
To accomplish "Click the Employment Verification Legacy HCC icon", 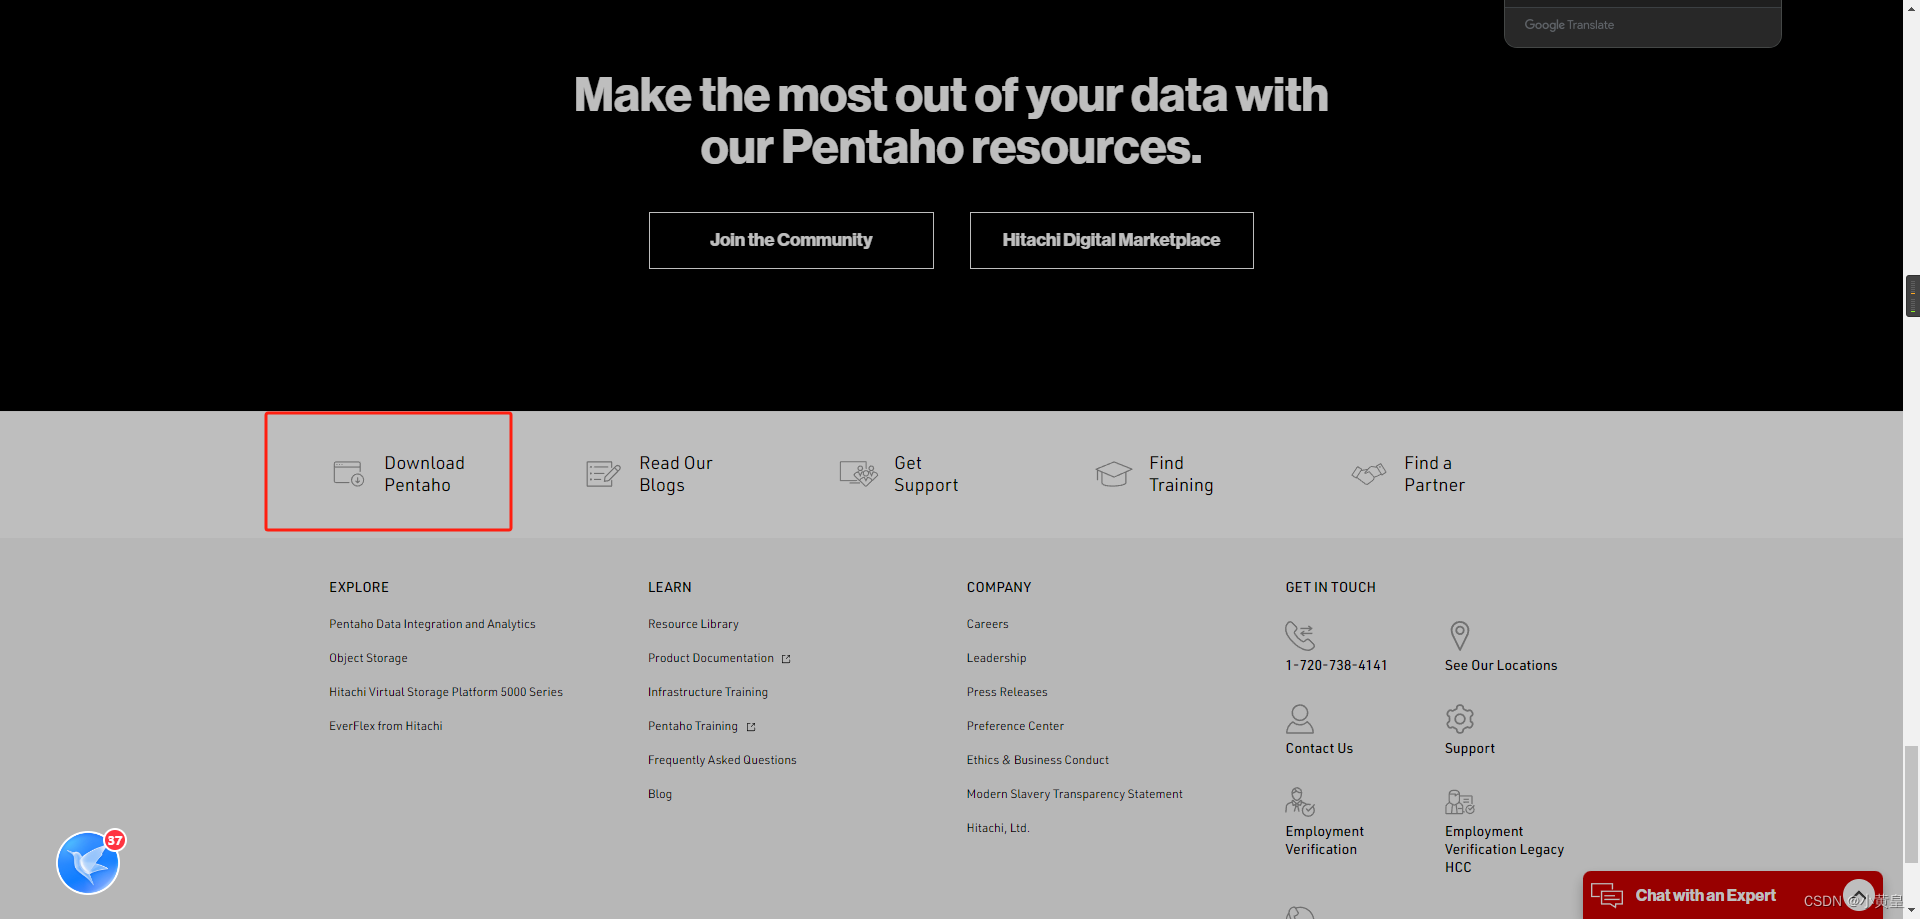I will click(x=1460, y=802).
